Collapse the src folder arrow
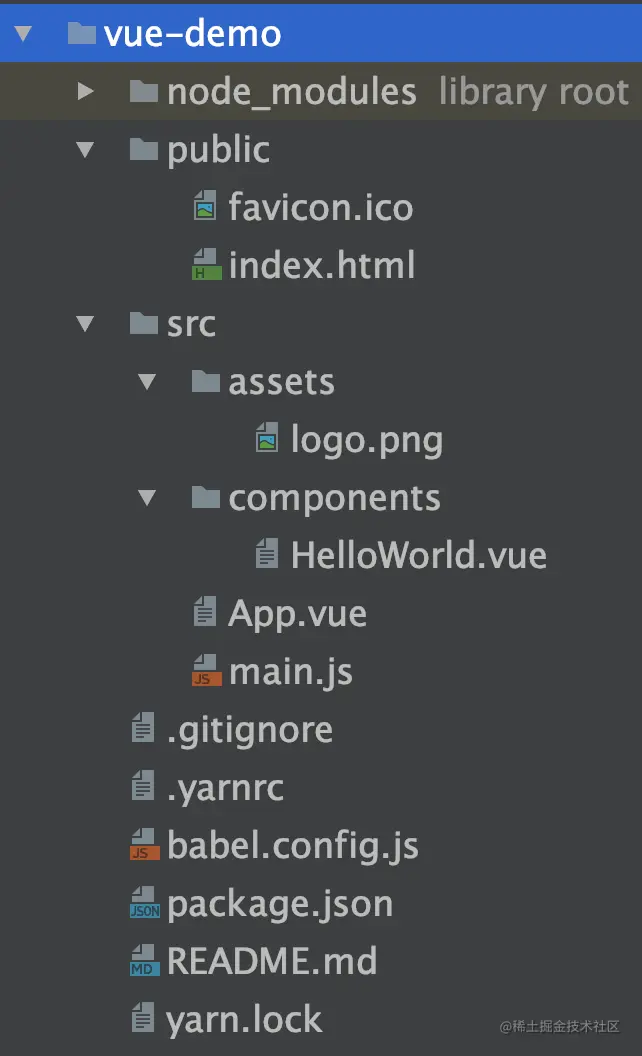 [x=85, y=324]
